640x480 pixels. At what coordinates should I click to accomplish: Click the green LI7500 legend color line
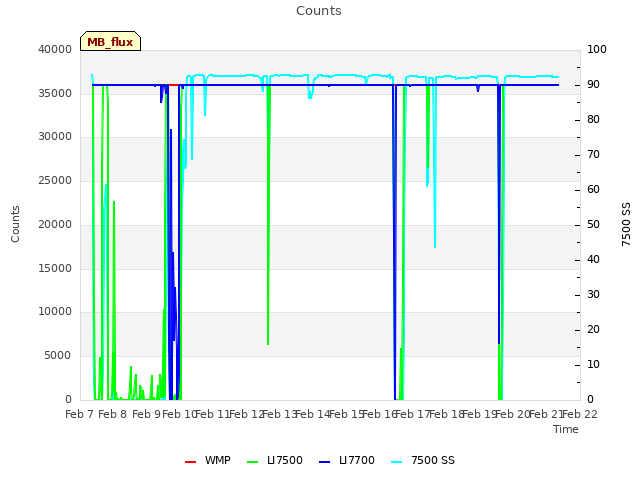coord(253,462)
